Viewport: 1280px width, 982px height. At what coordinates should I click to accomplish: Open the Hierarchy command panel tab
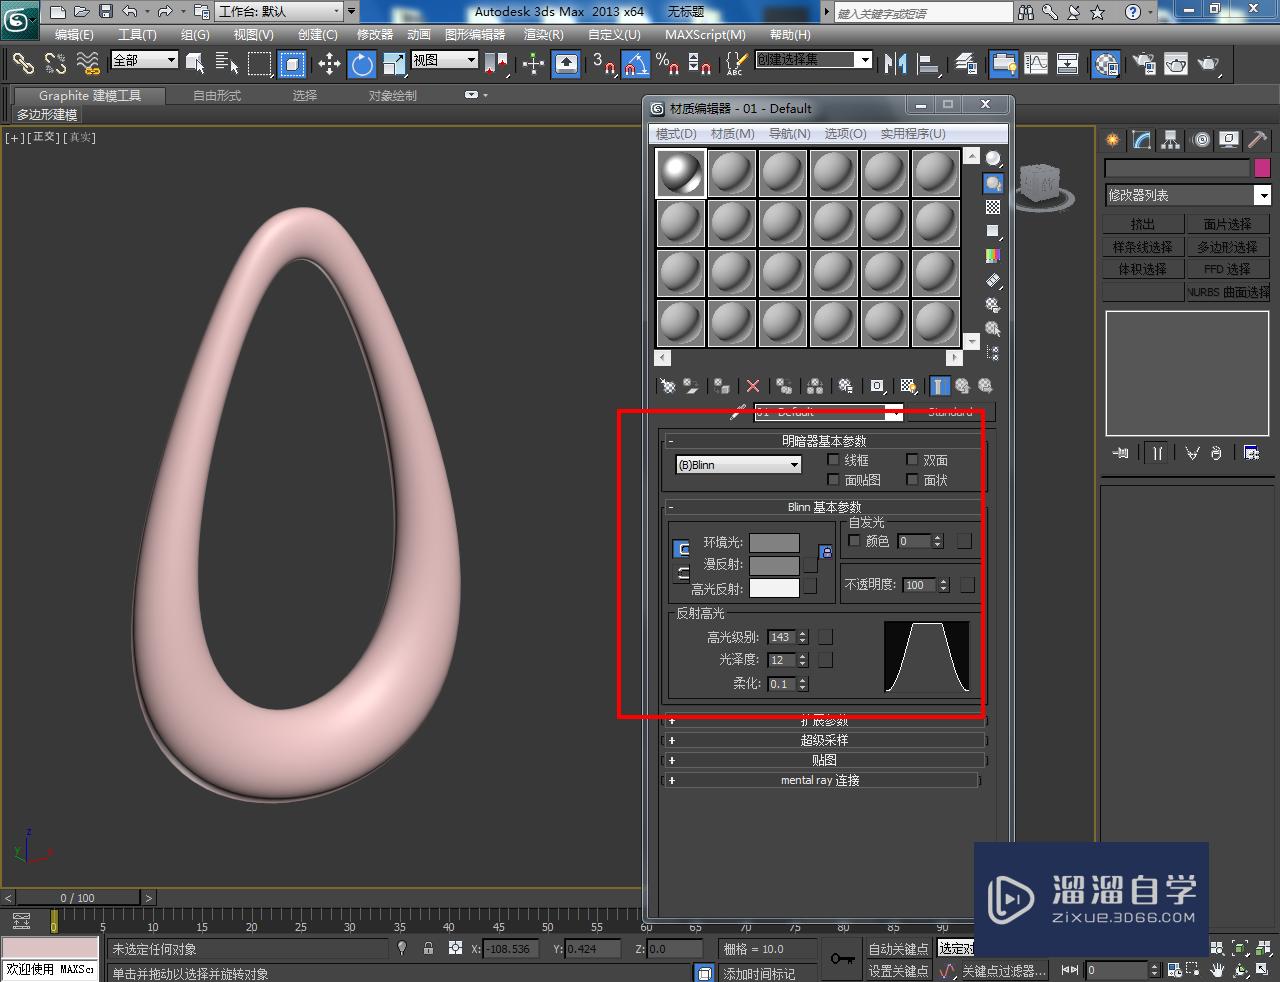[1169, 141]
